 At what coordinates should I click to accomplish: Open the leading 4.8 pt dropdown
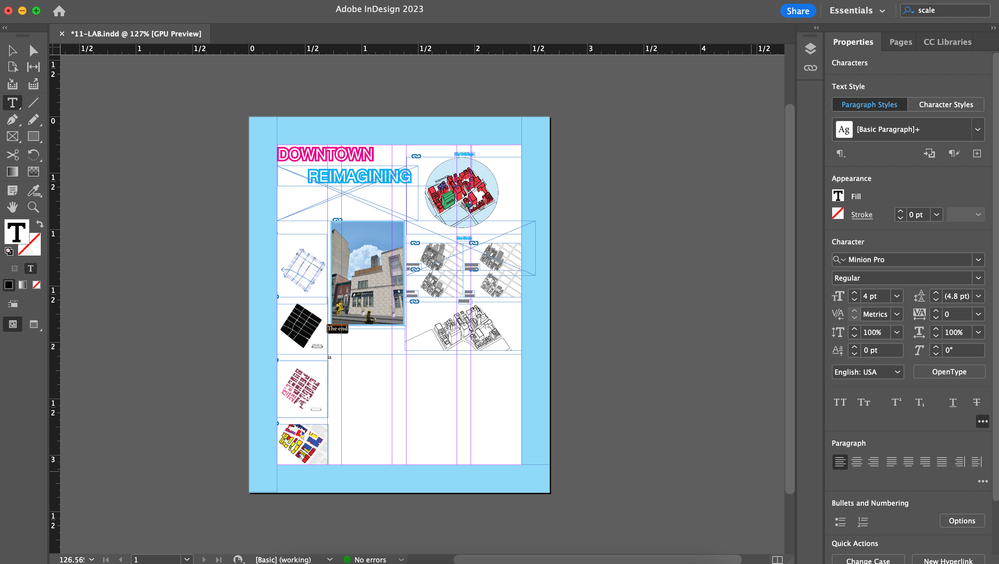978,296
